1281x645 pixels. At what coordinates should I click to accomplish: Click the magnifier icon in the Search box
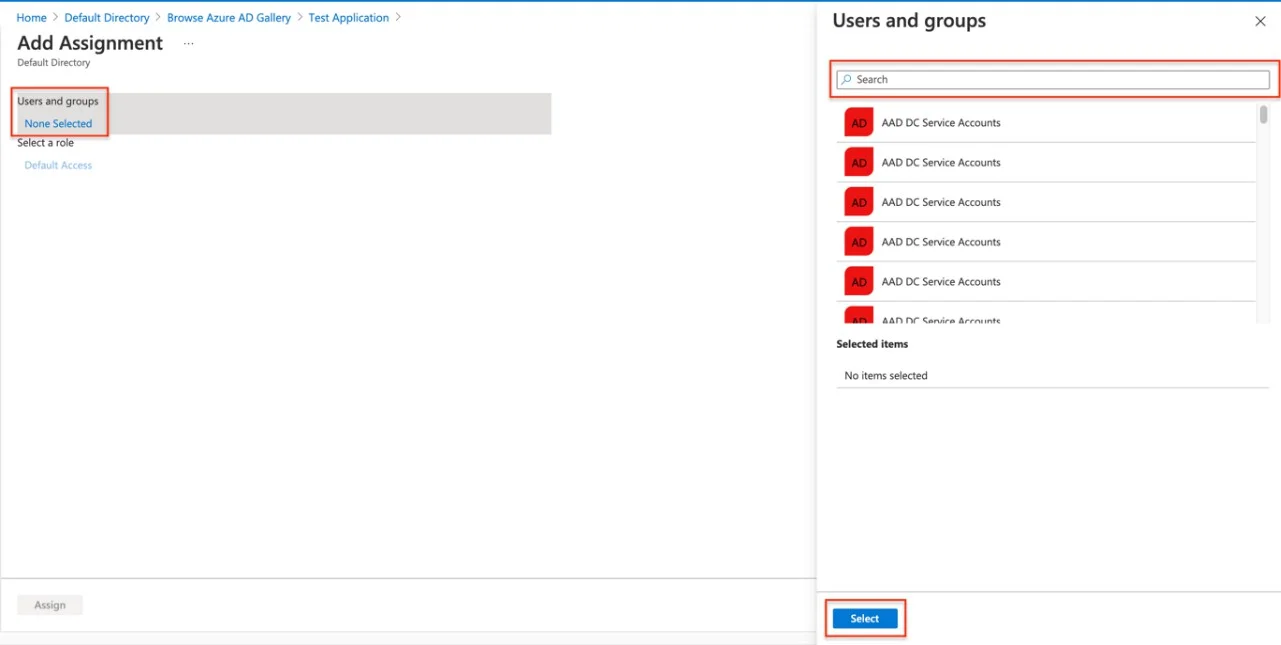847,79
